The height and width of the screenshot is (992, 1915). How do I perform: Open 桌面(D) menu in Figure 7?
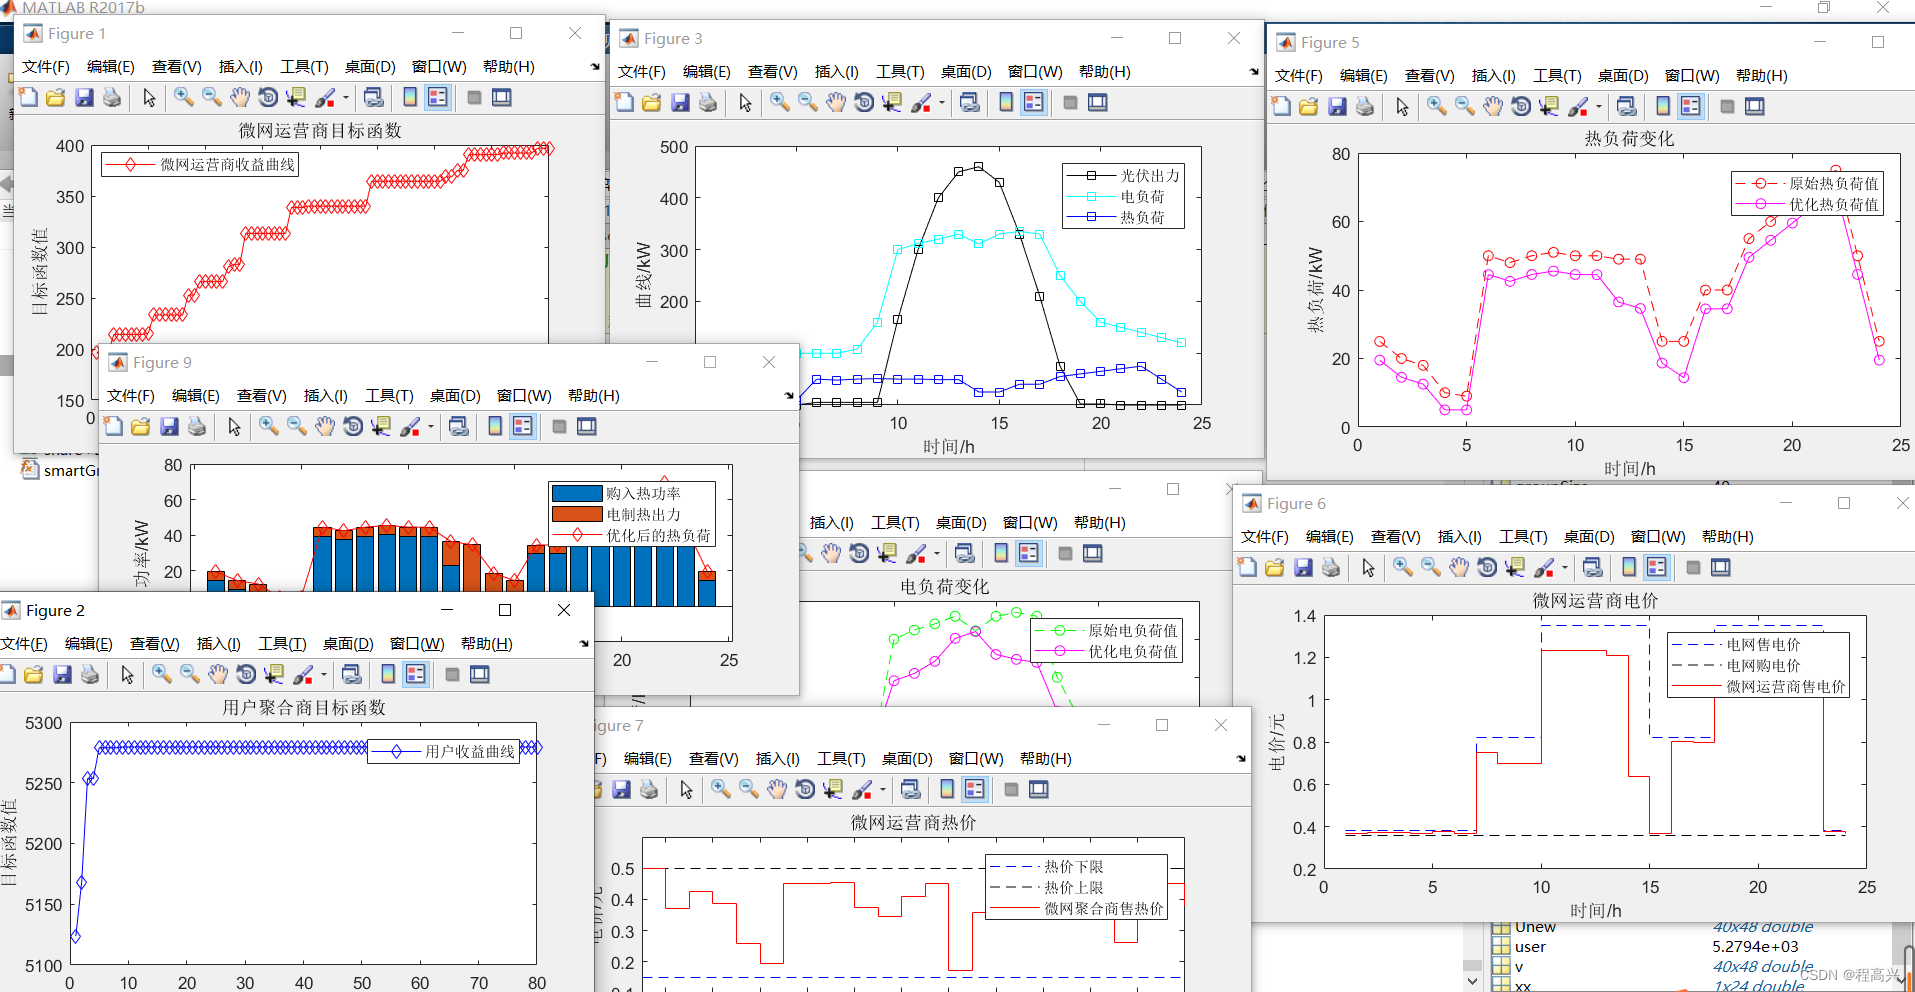click(907, 758)
